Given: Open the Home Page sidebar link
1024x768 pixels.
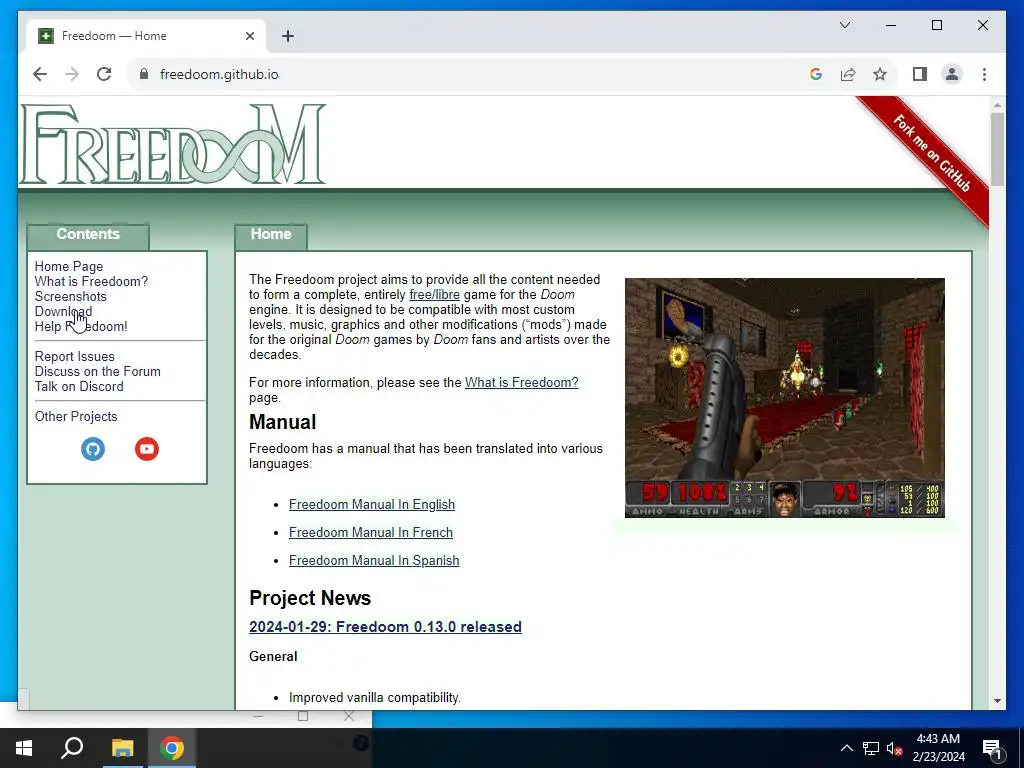Looking at the screenshot, I should 69,266.
